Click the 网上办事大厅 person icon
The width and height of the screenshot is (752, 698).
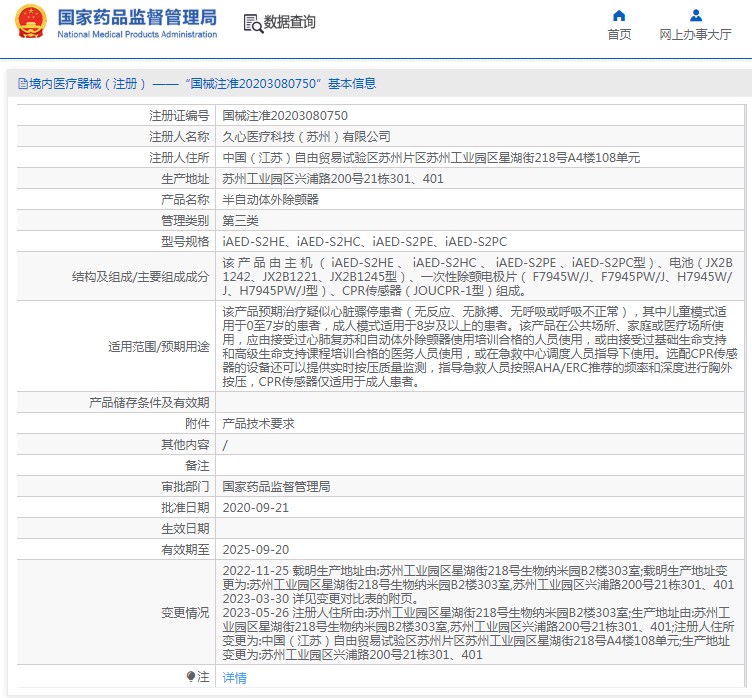[695, 15]
